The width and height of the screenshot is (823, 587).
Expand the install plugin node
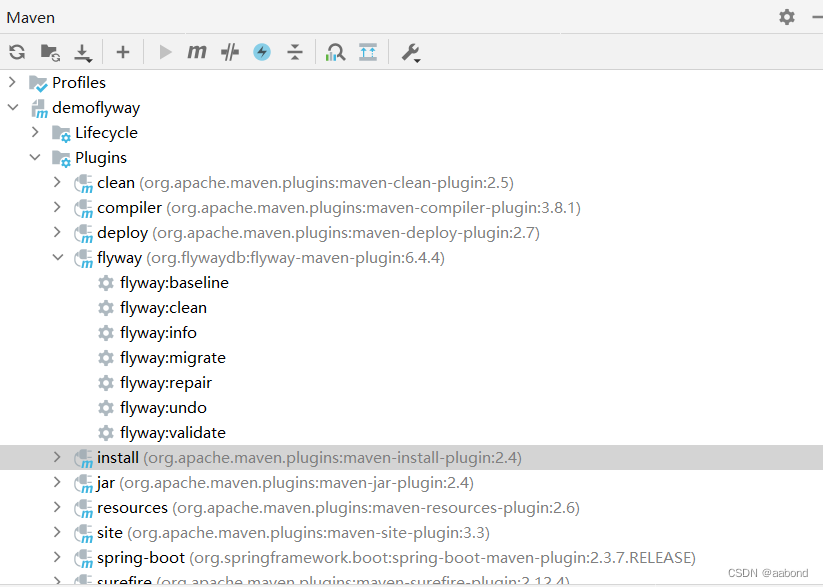click(x=57, y=457)
